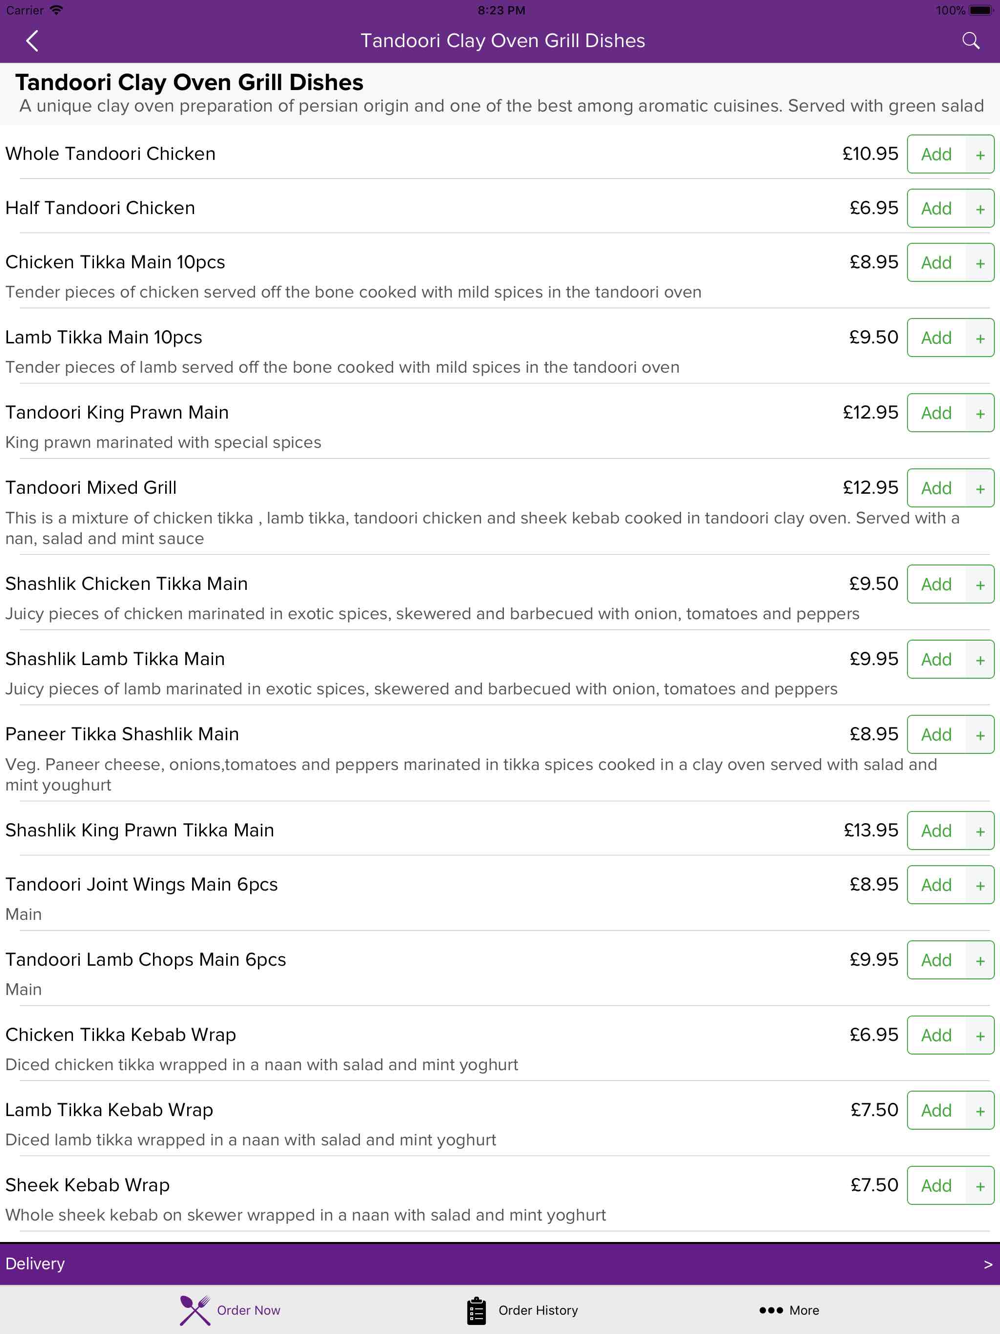The height and width of the screenshot is (1334, 1000).
Task: Add Chicken Tikka Main 10pcs to order
Action: pos(936,263)
